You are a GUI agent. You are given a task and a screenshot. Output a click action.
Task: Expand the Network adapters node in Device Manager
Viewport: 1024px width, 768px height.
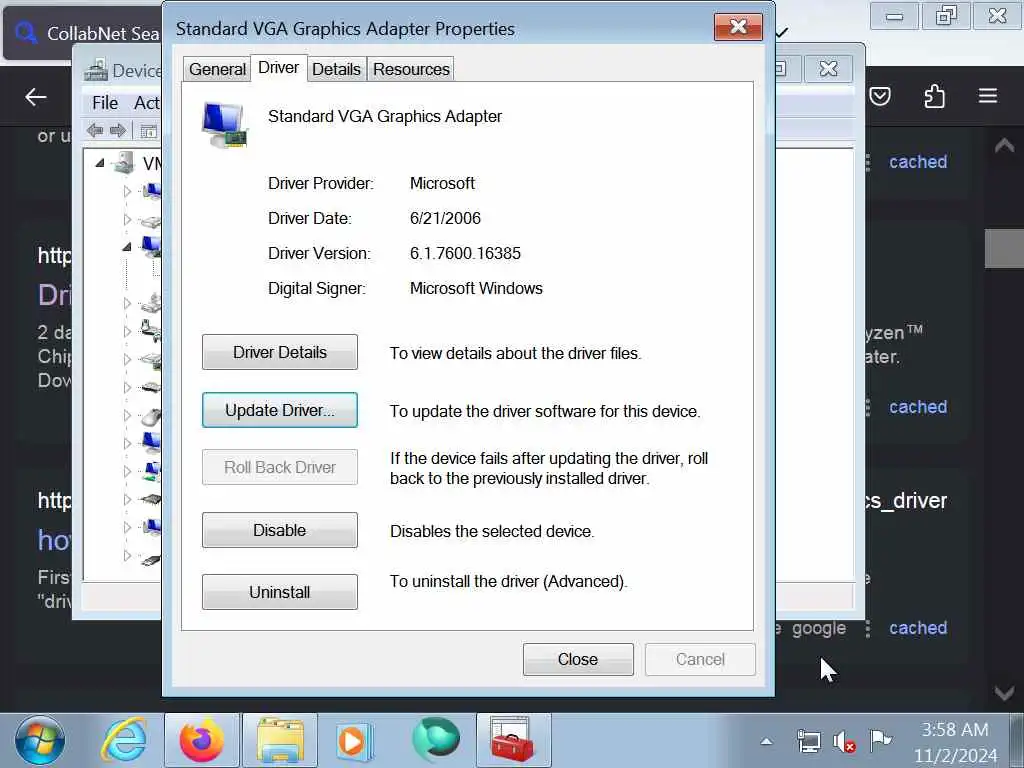[x=127, y=472]
